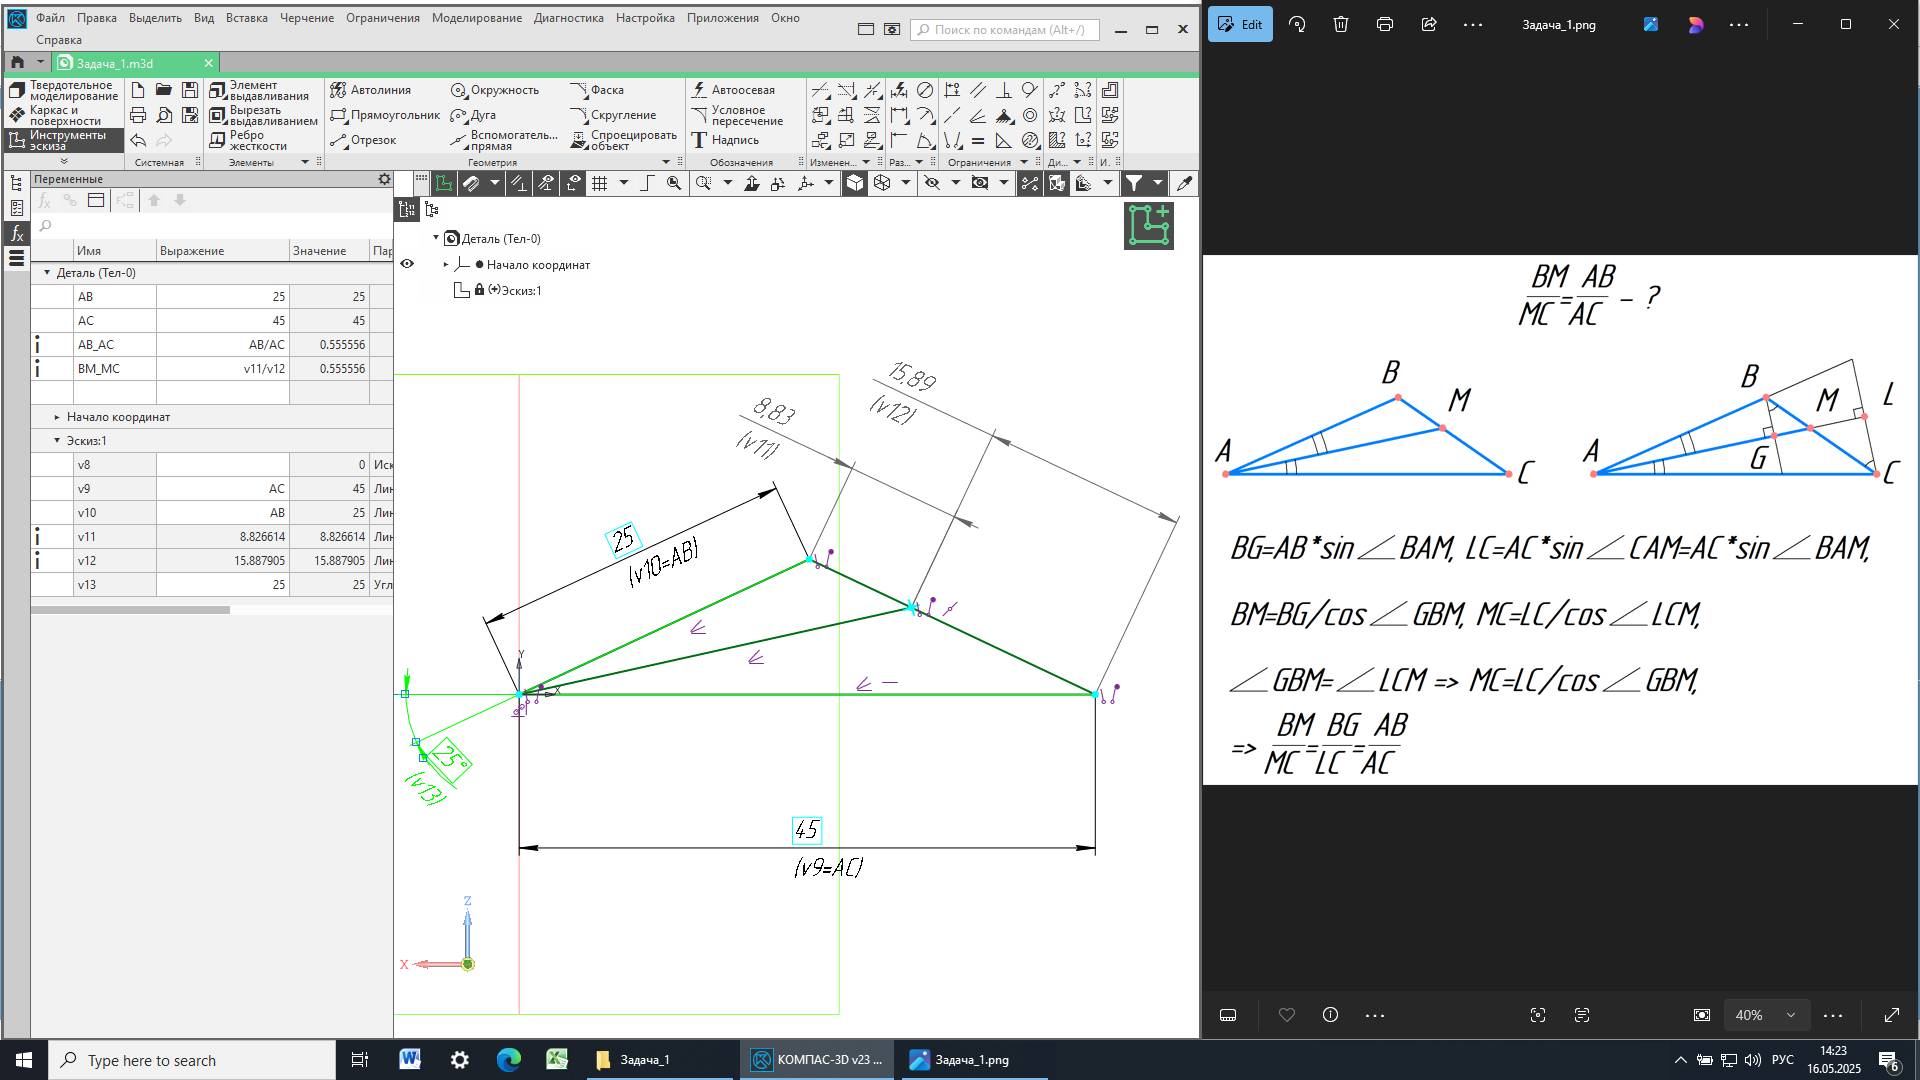This screenshot has width=1920, height=1080.
Task: Select Твердотельное моделирование toolbar set
Action: pyautogui.click(x=64, y=91)
